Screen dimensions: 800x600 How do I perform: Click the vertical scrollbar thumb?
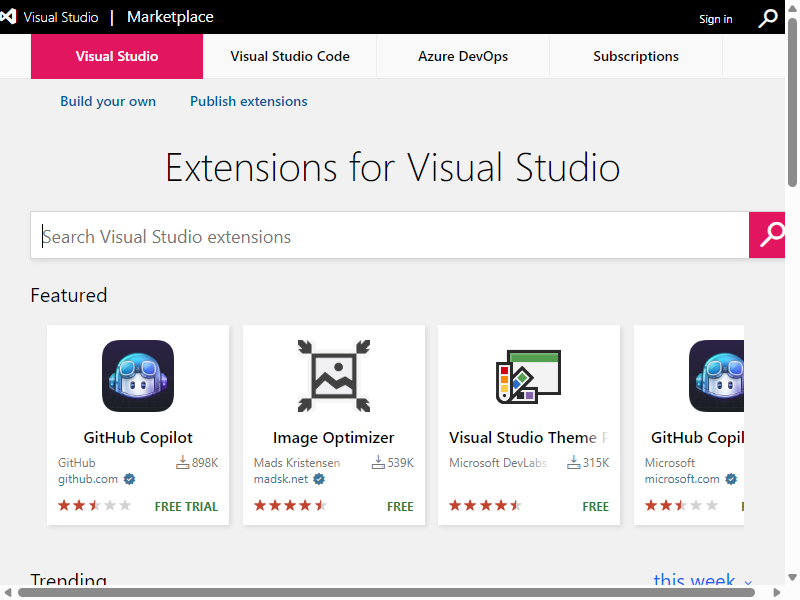coord(792,102)
